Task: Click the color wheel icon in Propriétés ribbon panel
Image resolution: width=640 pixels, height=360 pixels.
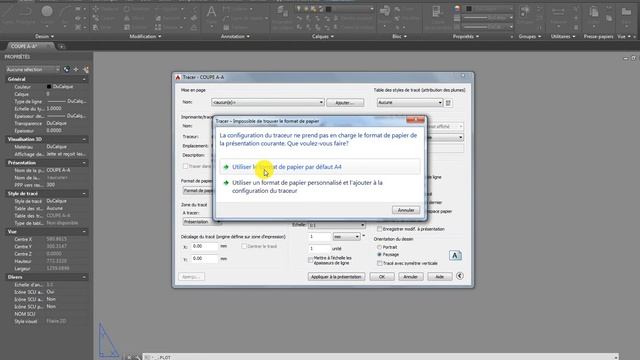Action: [457, 9]
